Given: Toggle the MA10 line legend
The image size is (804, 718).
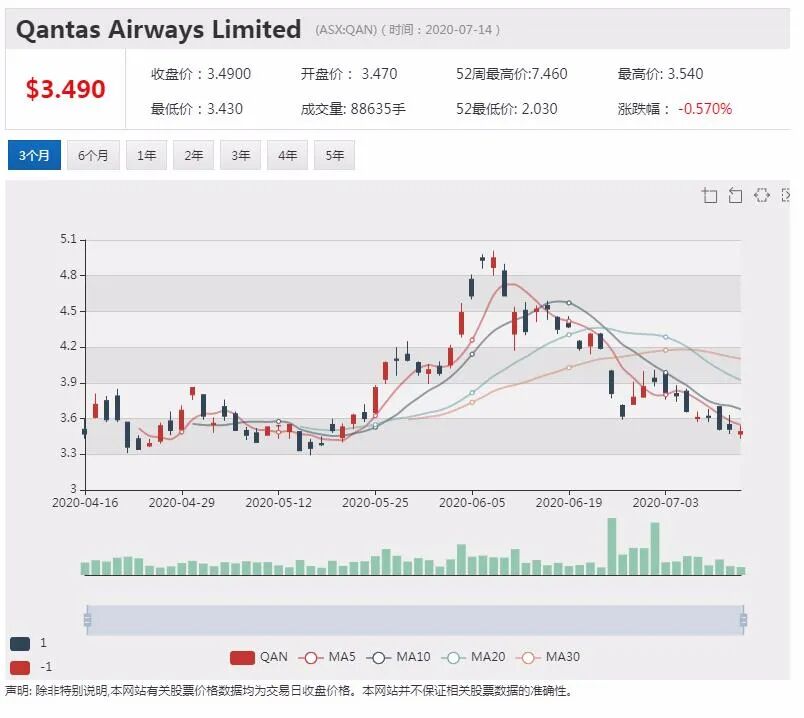Looking at the screenshot, I should 398,657.
